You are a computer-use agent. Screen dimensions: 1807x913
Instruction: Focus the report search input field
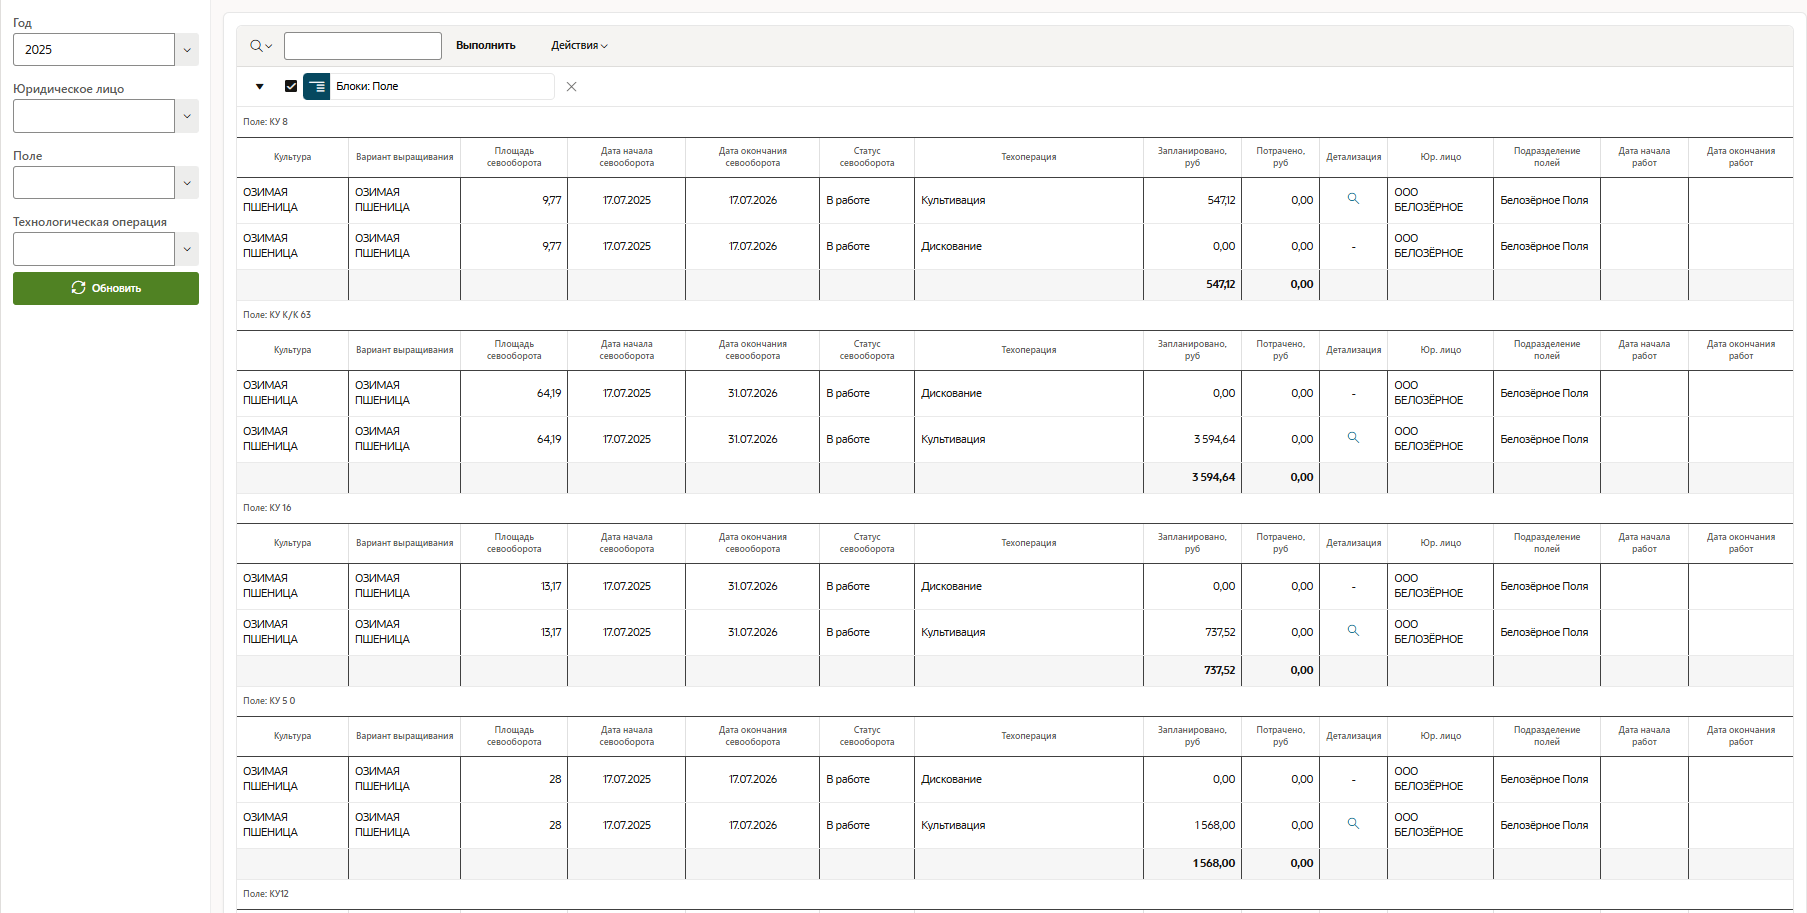tap(363, 46)
